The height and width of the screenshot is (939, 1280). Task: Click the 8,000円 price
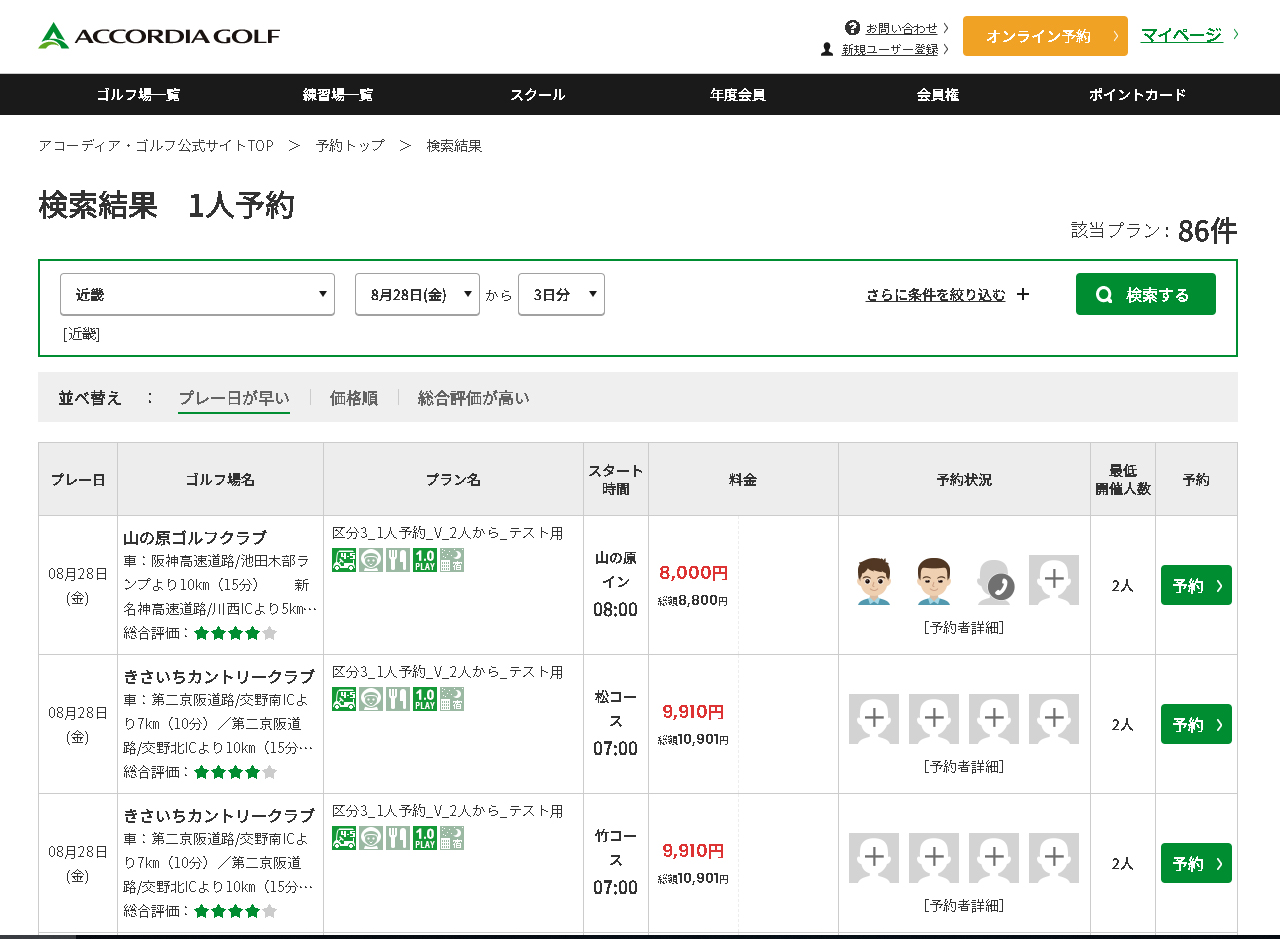pos(693,573)
